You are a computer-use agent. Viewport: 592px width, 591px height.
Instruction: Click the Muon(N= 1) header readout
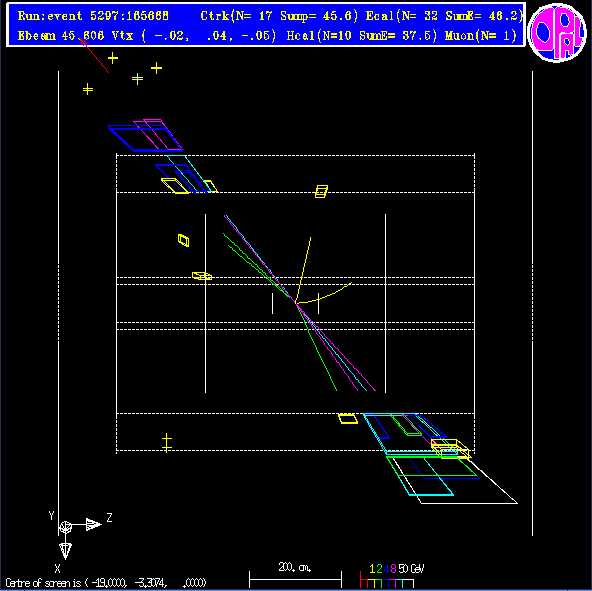click(481, 36)
